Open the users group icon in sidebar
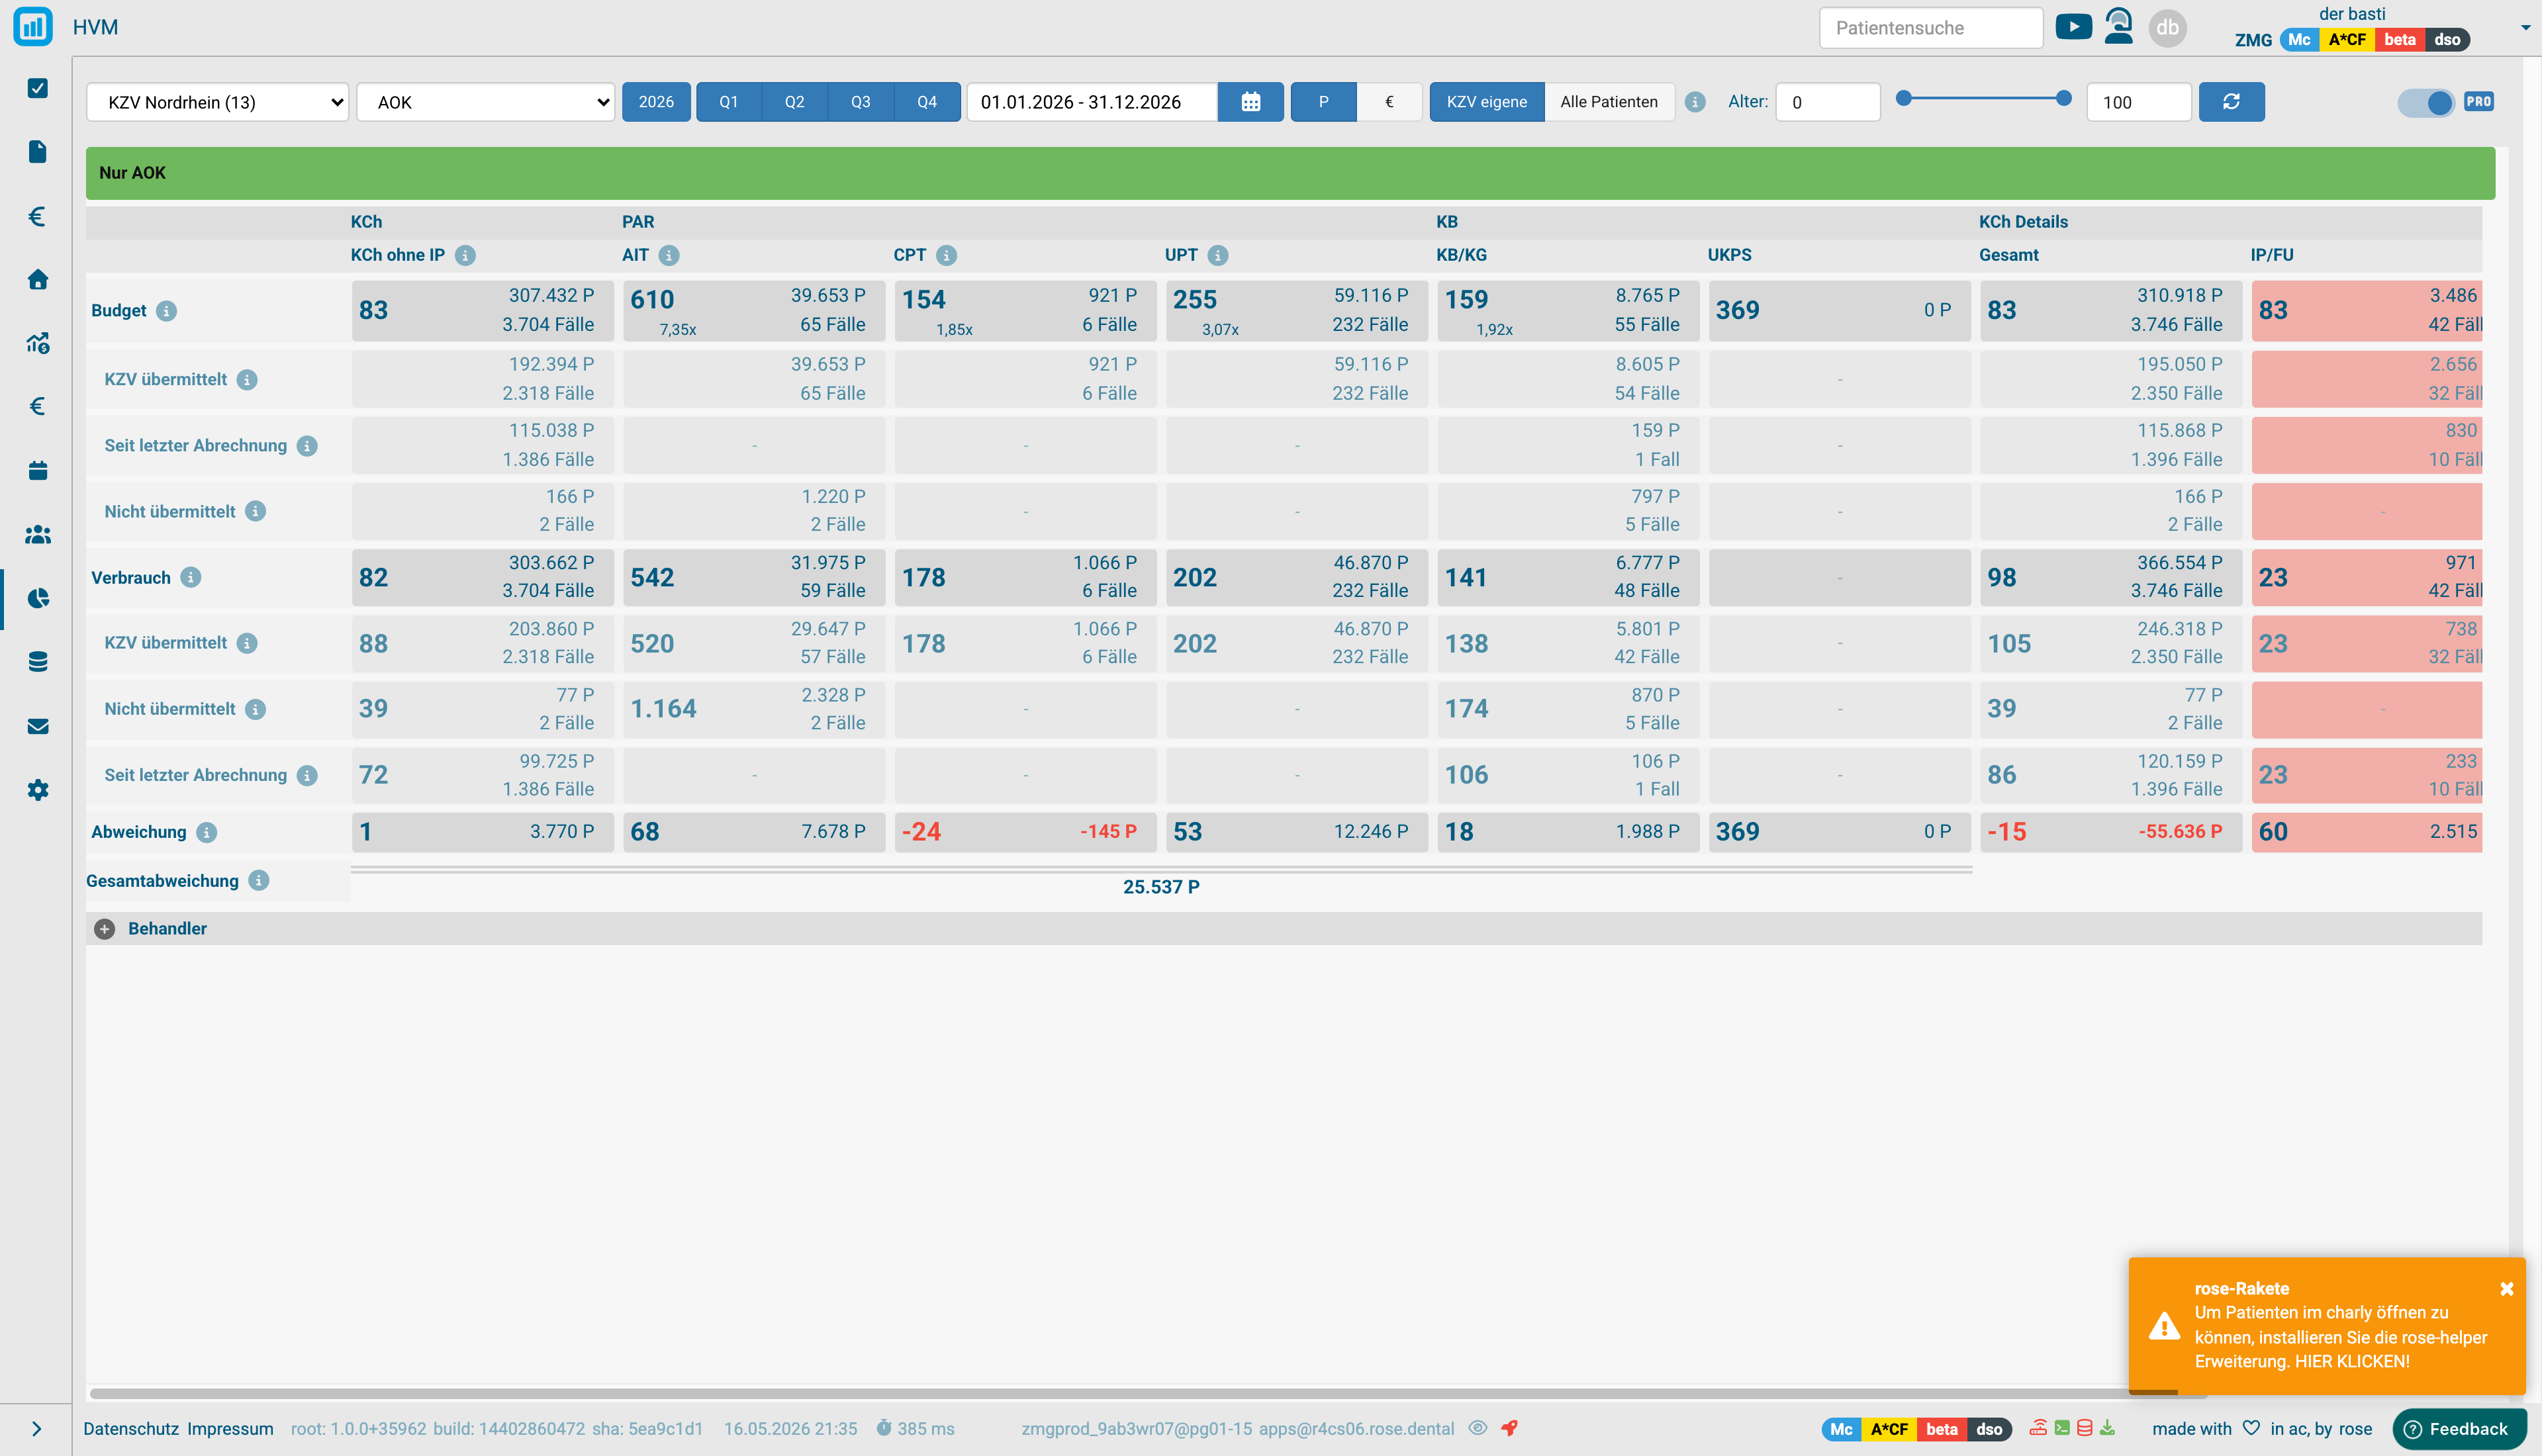This screenshot has width=2542, height=1456. click(x=38, y=534)
